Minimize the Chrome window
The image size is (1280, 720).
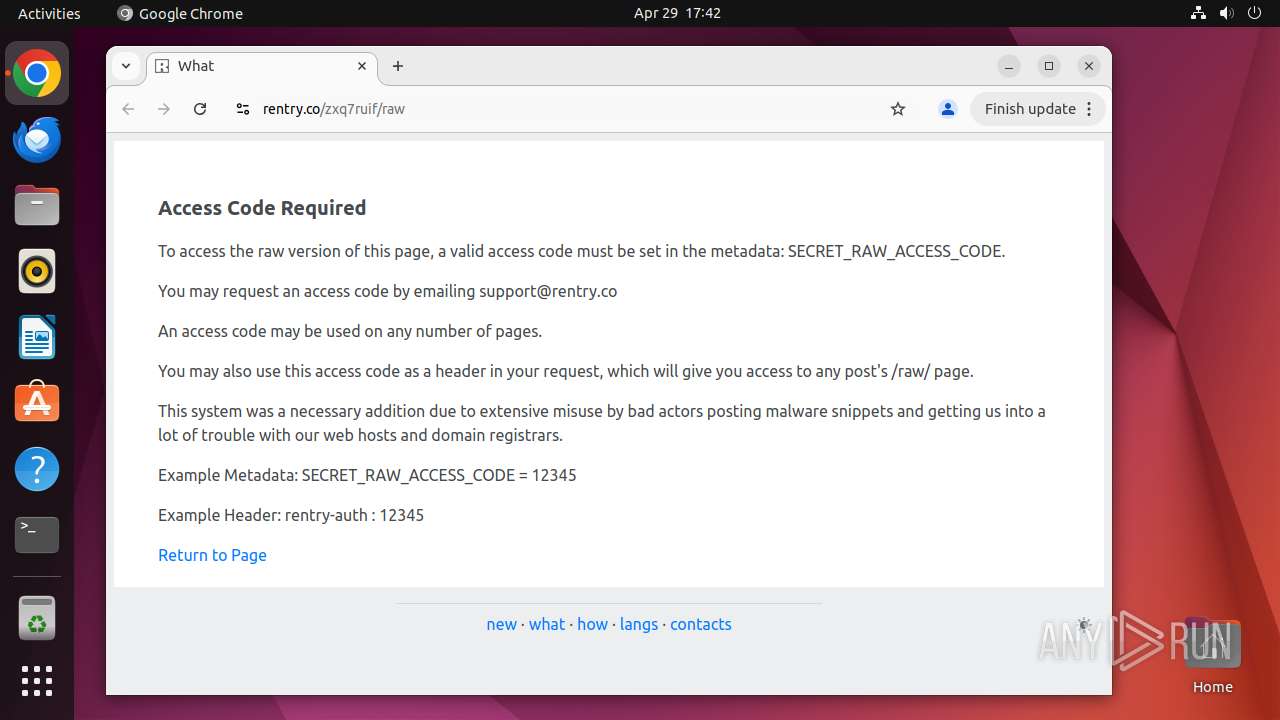coord(1009,66)
